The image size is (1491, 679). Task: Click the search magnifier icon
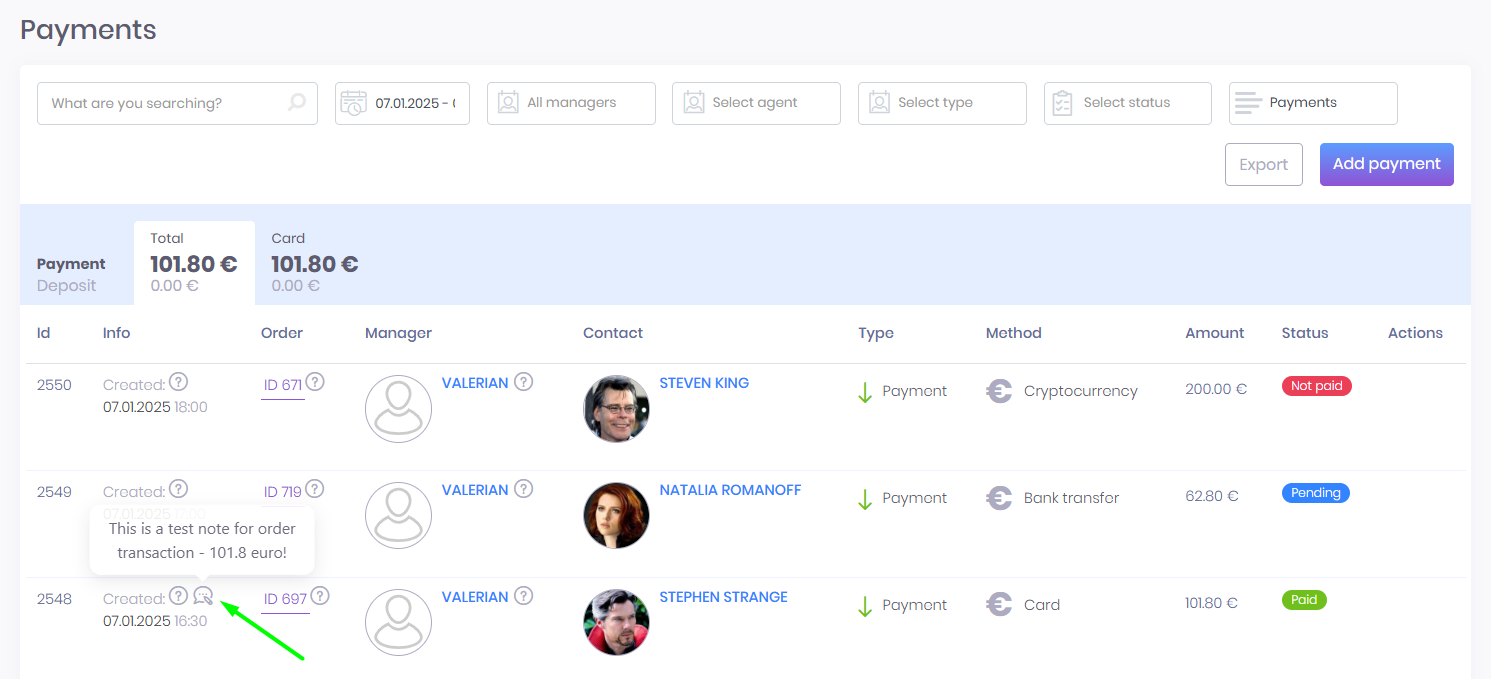point(296,102)
